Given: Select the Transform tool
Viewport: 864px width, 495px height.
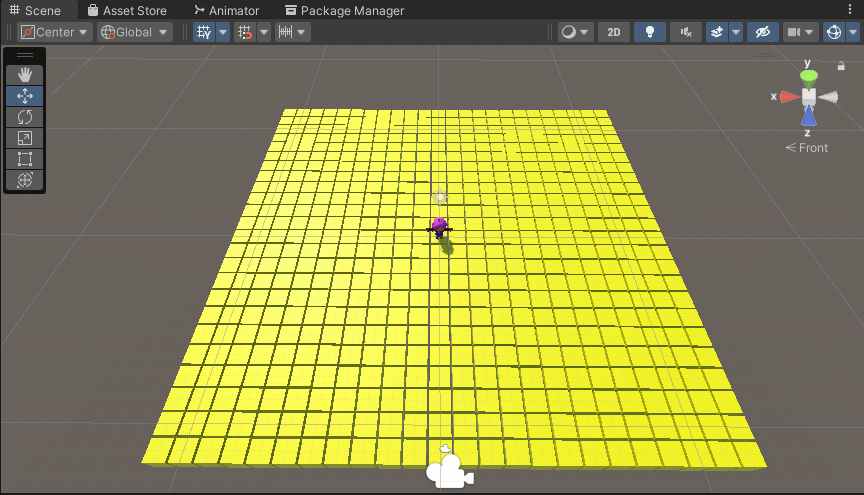Looking at the screenshot, I should click(25, 180).
